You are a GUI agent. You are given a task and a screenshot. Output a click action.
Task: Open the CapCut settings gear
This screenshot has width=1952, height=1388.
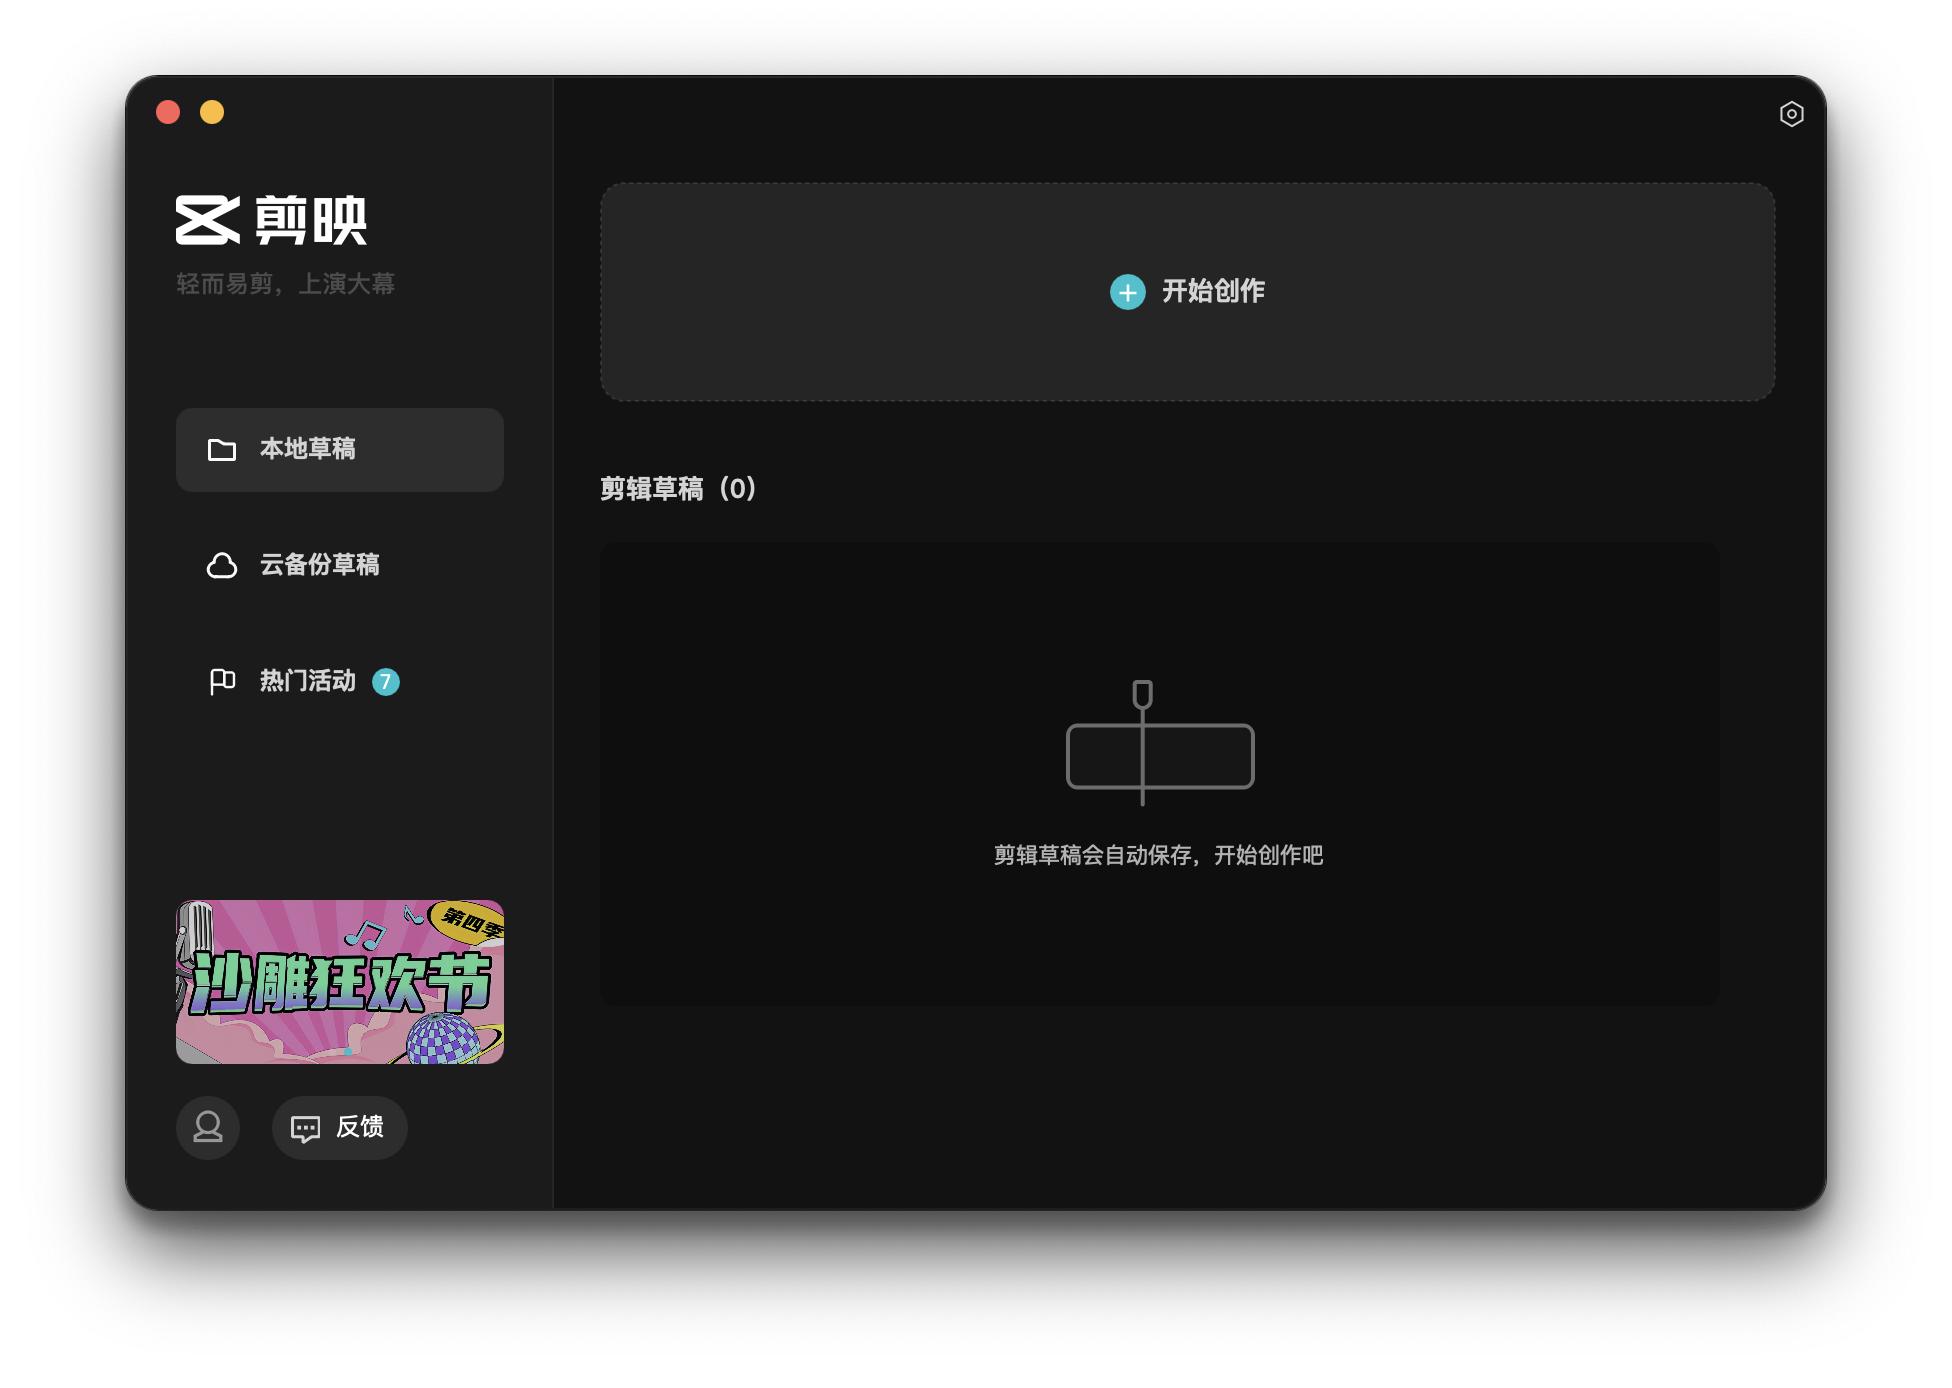[1790, 115]
